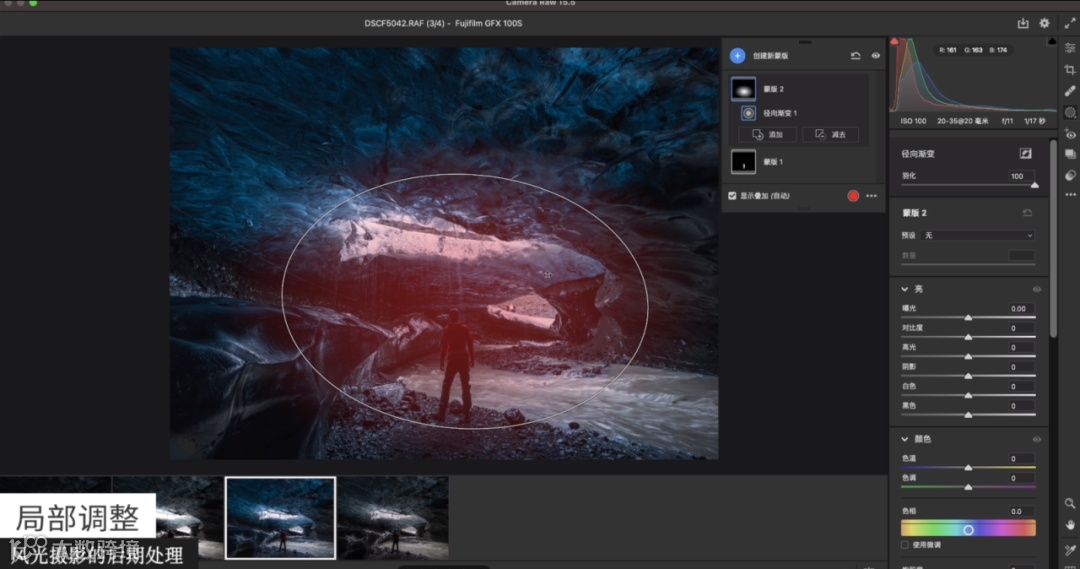The width and height of the screenshot is (1080, 569).
Task: Click the 高光 highlights slider handle
Action: coord(968,356)
